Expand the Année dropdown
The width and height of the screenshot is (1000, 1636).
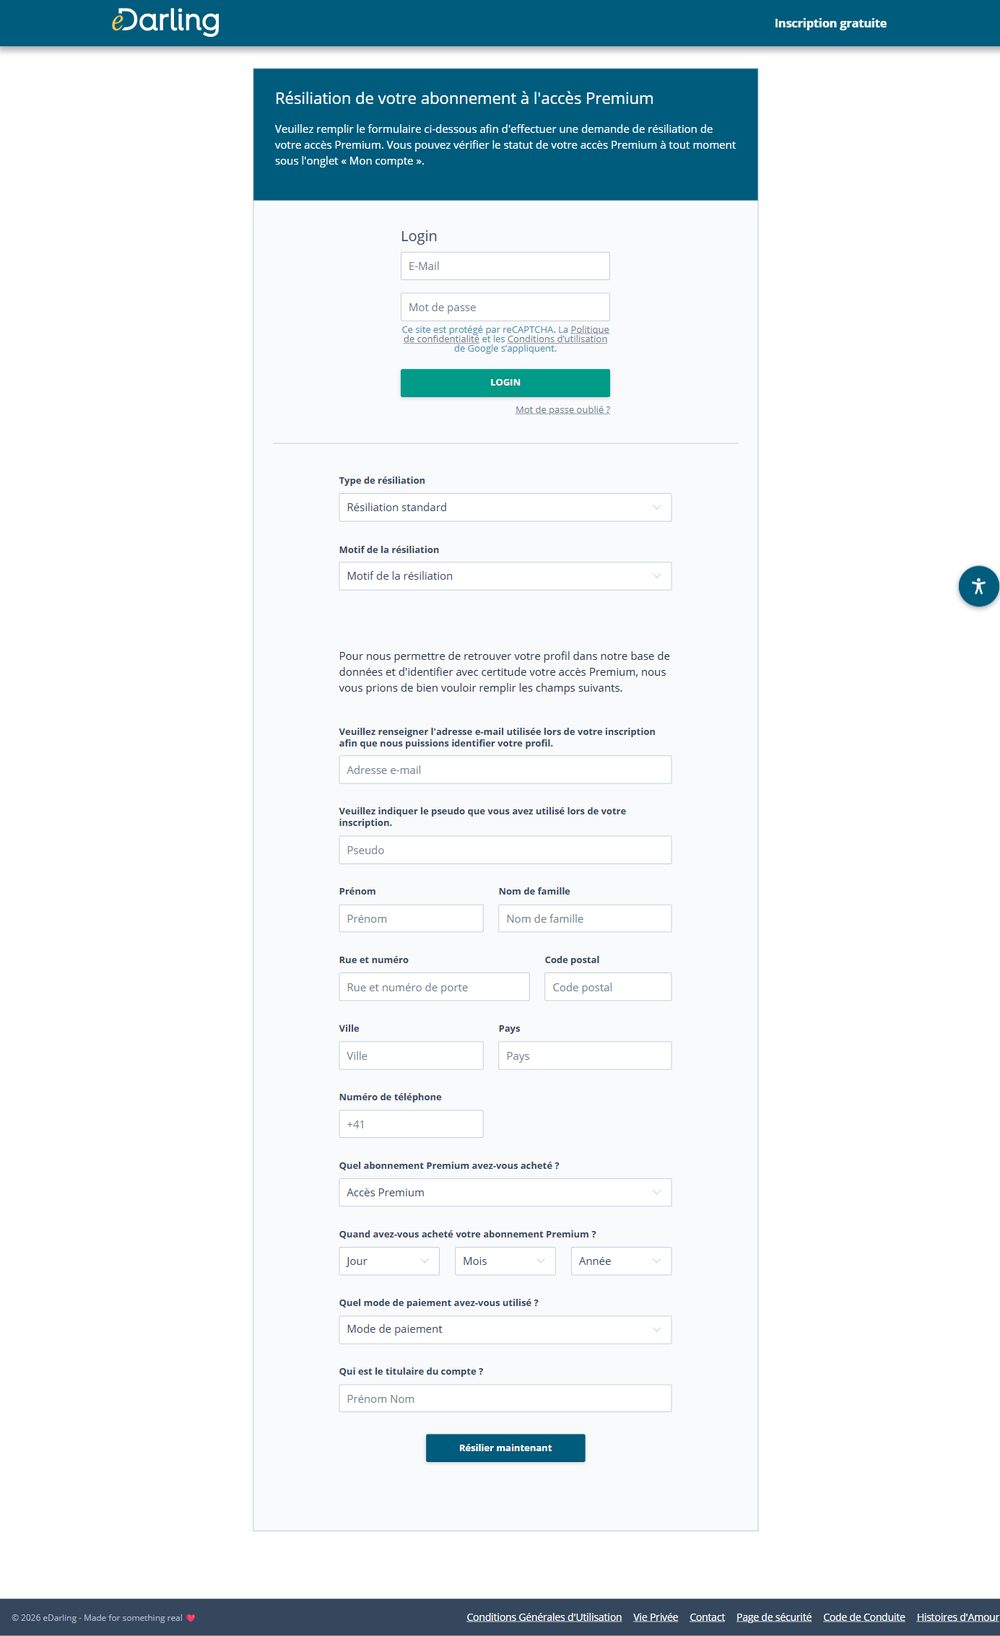pyautogui.click(x=621, y=1261)
